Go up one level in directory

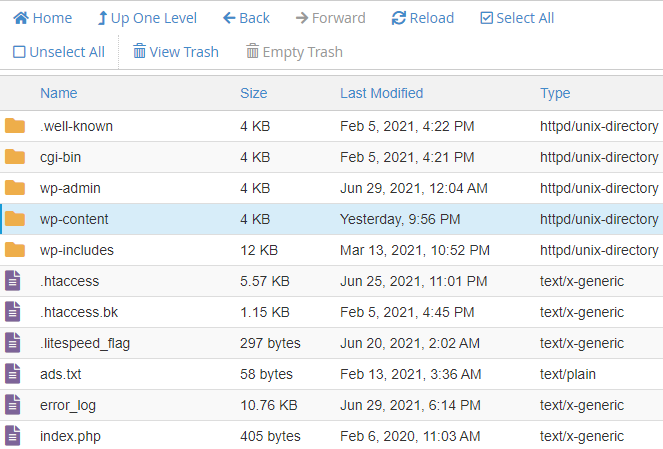coord(147,18)
